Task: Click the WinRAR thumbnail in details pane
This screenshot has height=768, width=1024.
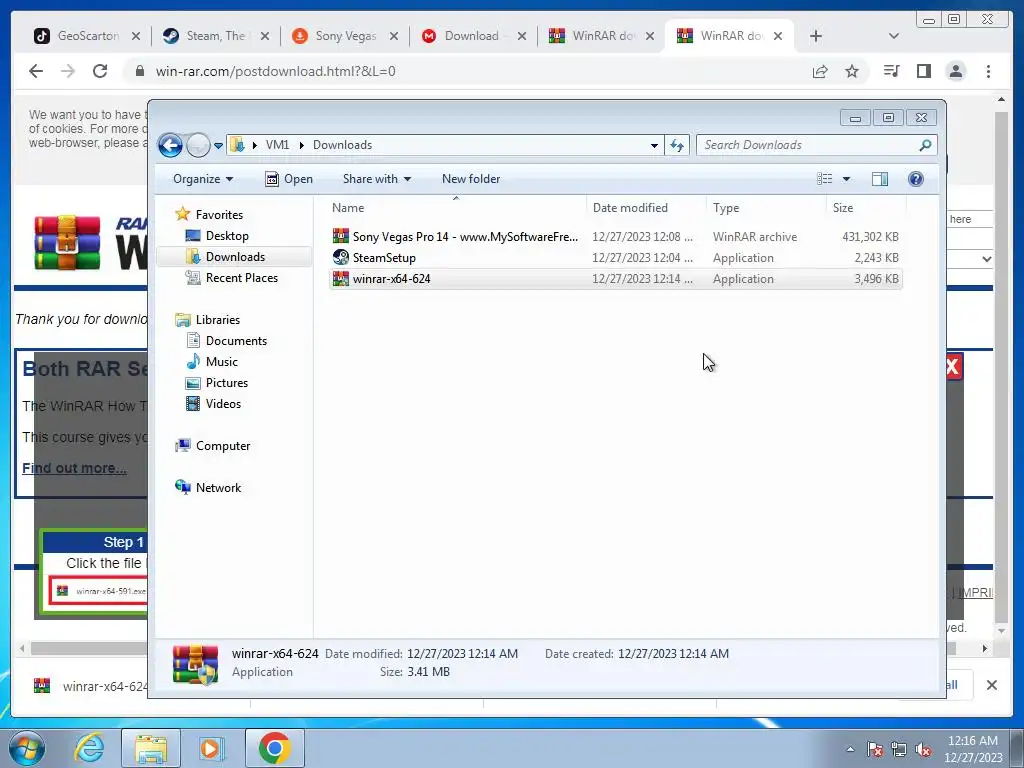Action: pyautogui.click(x=195, y=664)
